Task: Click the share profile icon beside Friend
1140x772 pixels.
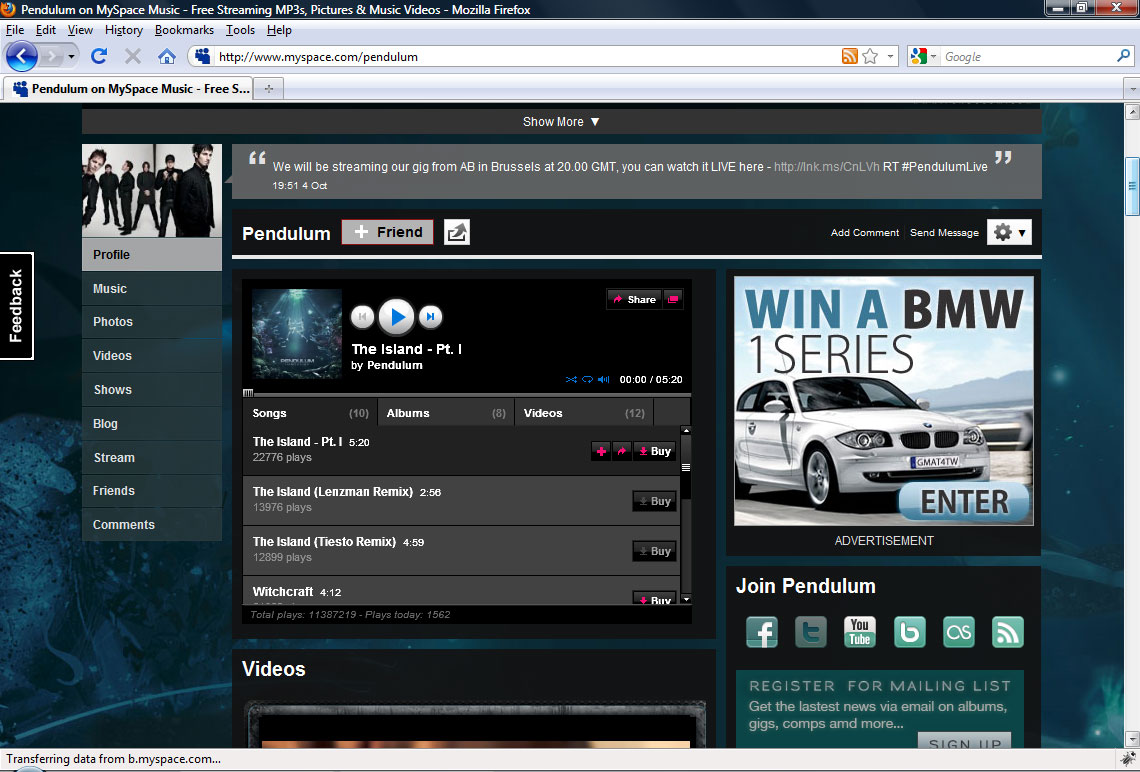Action: pos(457,232)
